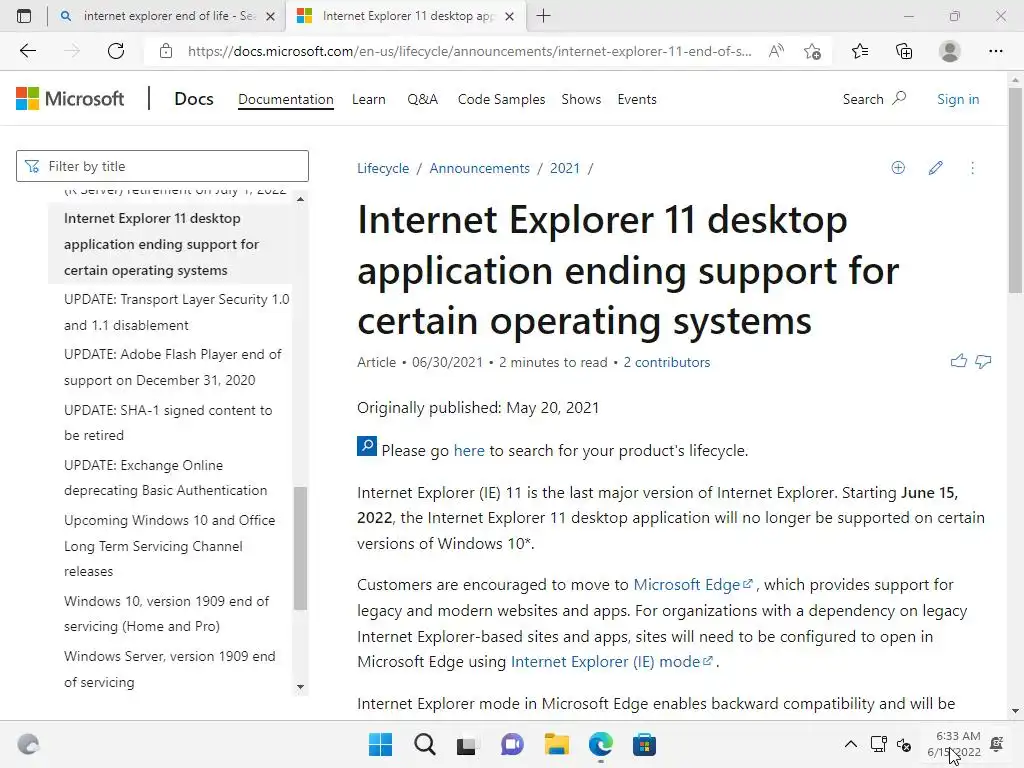The width and height of the screenshot is (1024, 768).
Task: Open the article more actions menu
Action: point(972,168)
